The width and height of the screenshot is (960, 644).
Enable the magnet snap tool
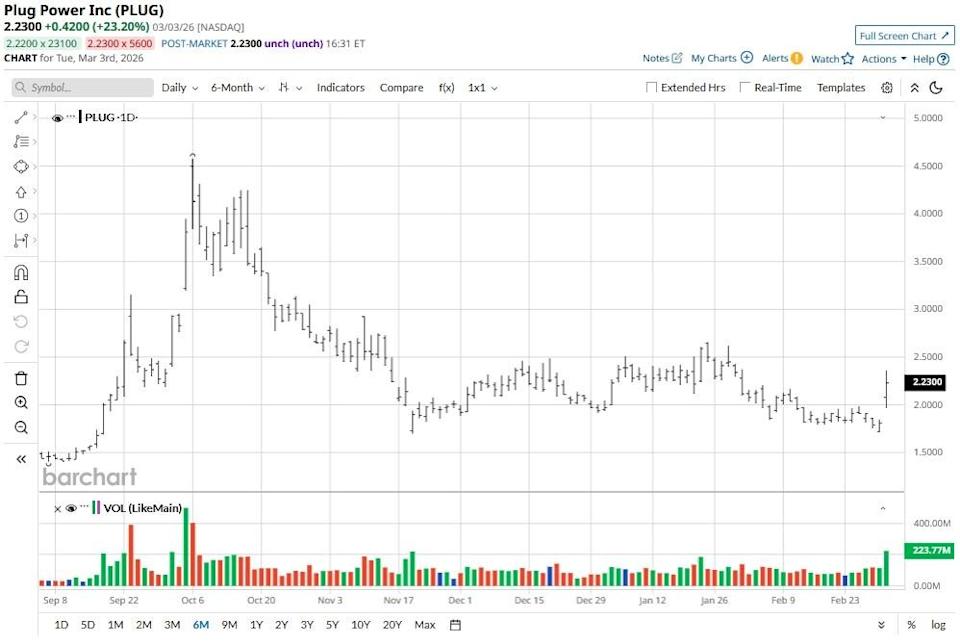pos(21,272)
